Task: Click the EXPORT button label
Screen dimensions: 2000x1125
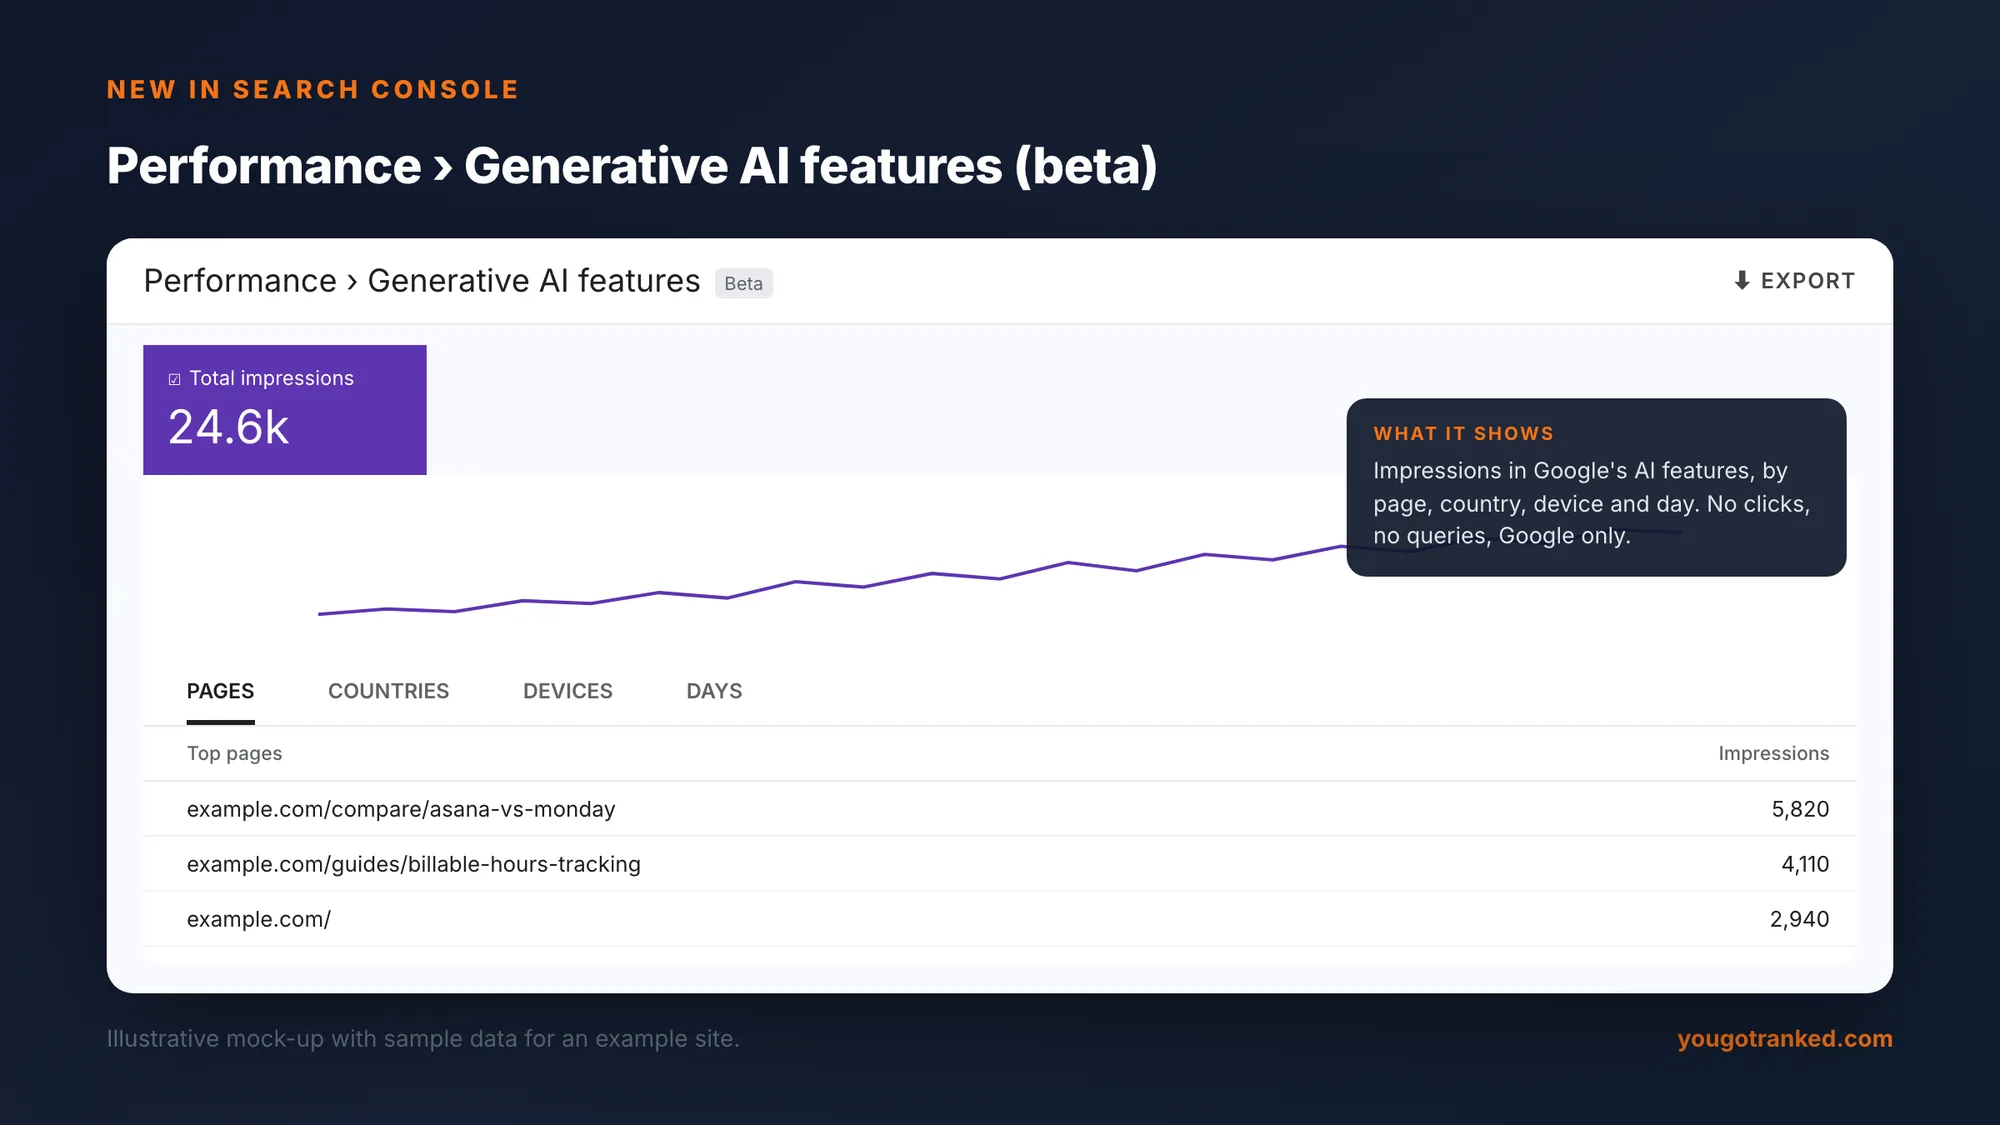Action: 1808,281
